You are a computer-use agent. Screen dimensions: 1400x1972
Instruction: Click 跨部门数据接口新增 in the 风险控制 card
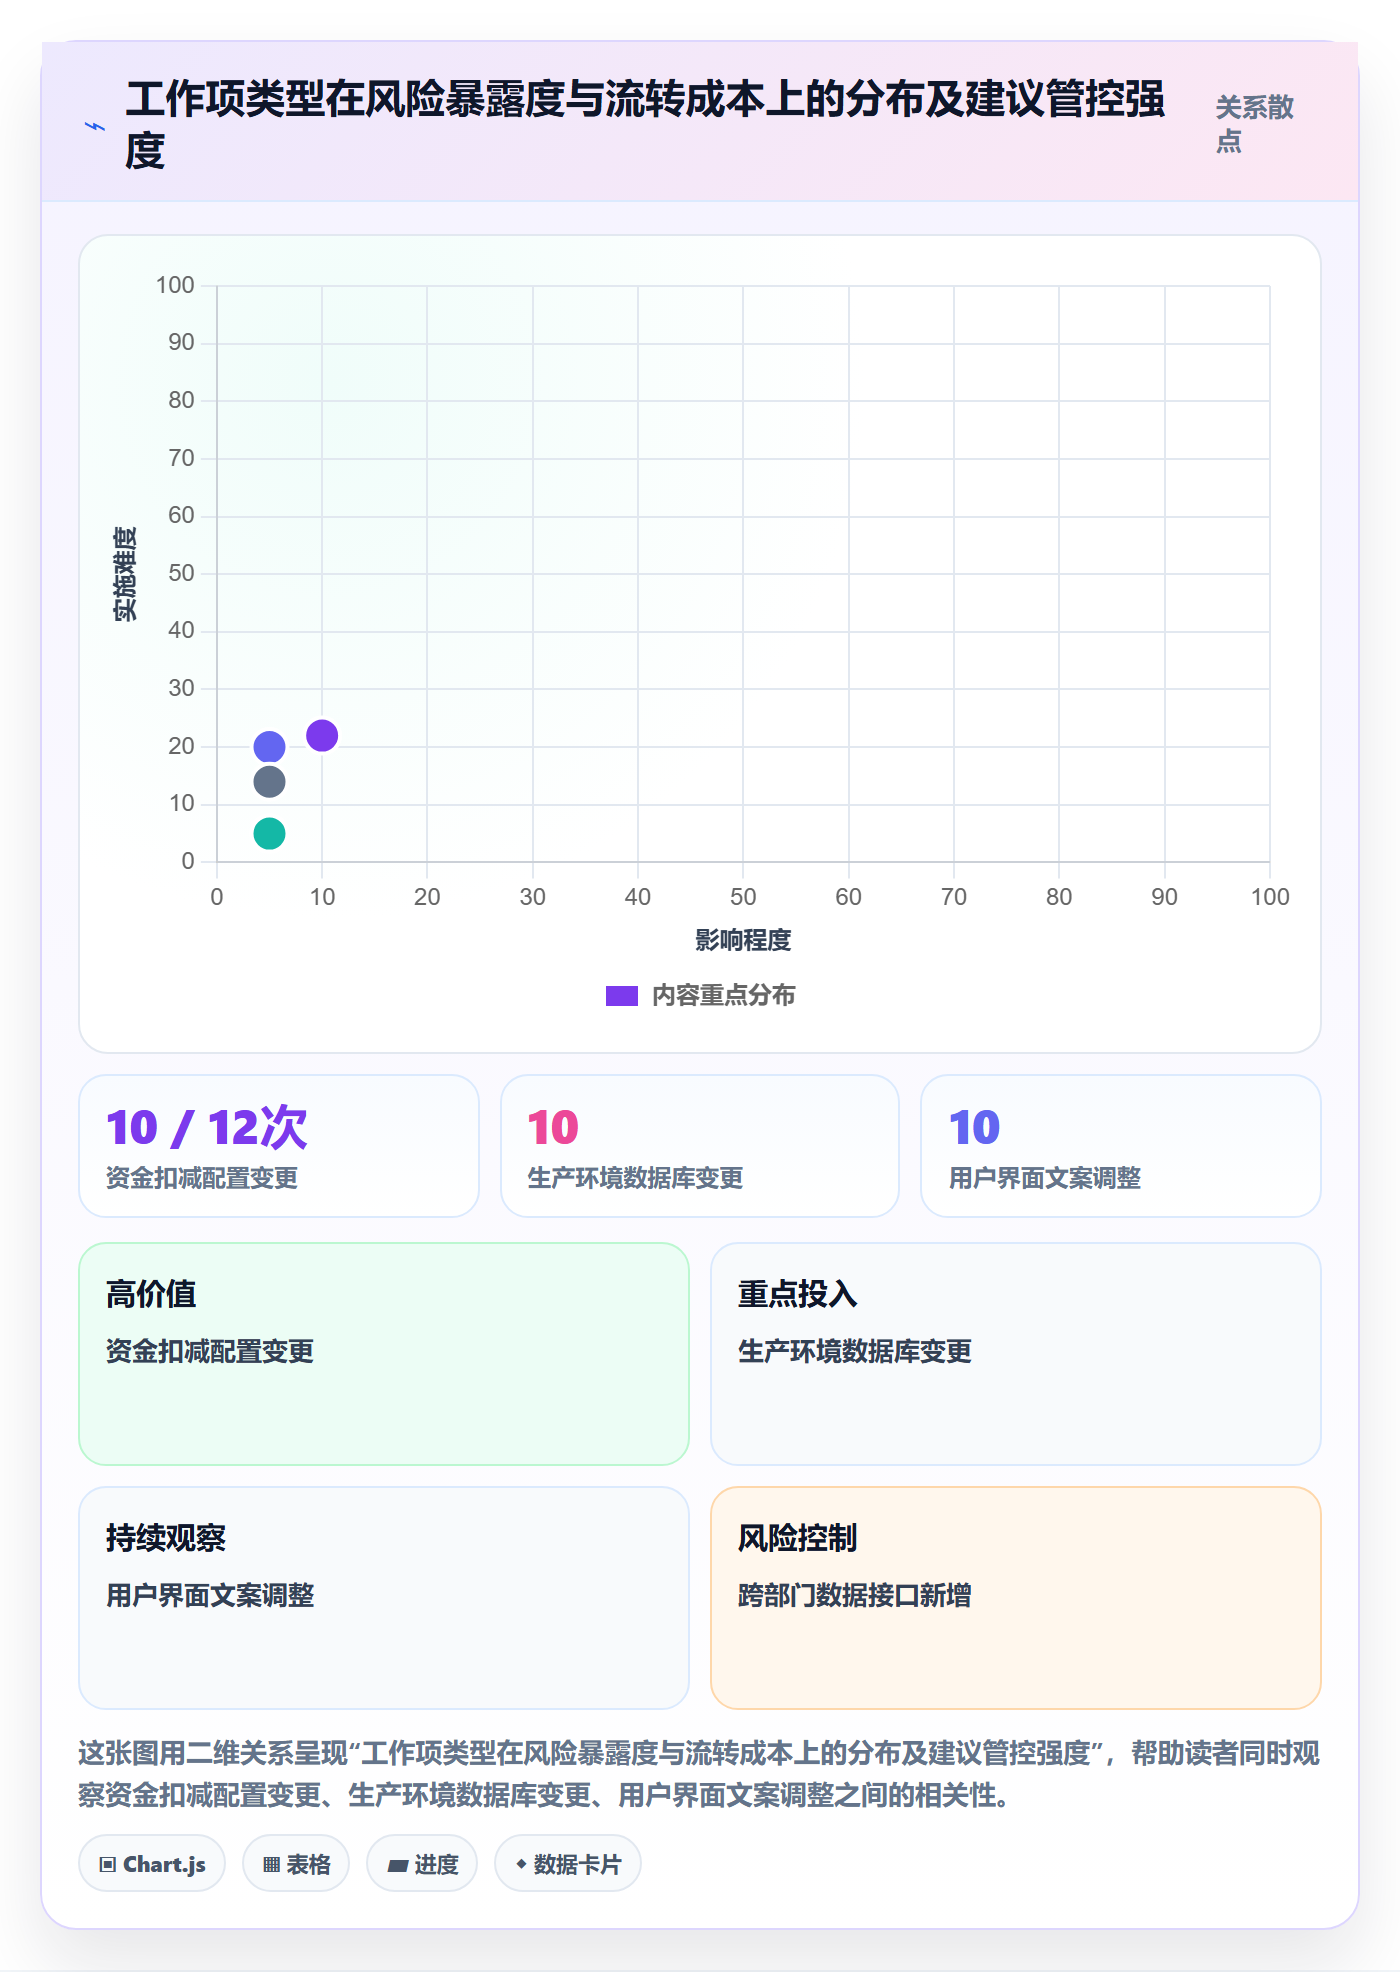[855, 1595]
